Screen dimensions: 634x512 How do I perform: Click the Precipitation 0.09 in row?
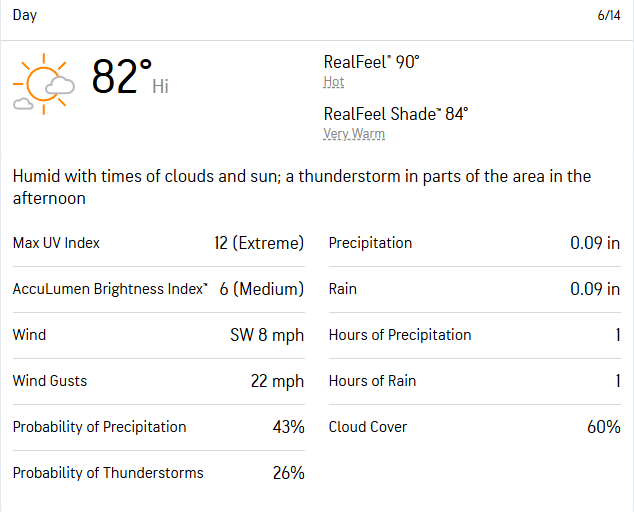(x=475, y=243)
